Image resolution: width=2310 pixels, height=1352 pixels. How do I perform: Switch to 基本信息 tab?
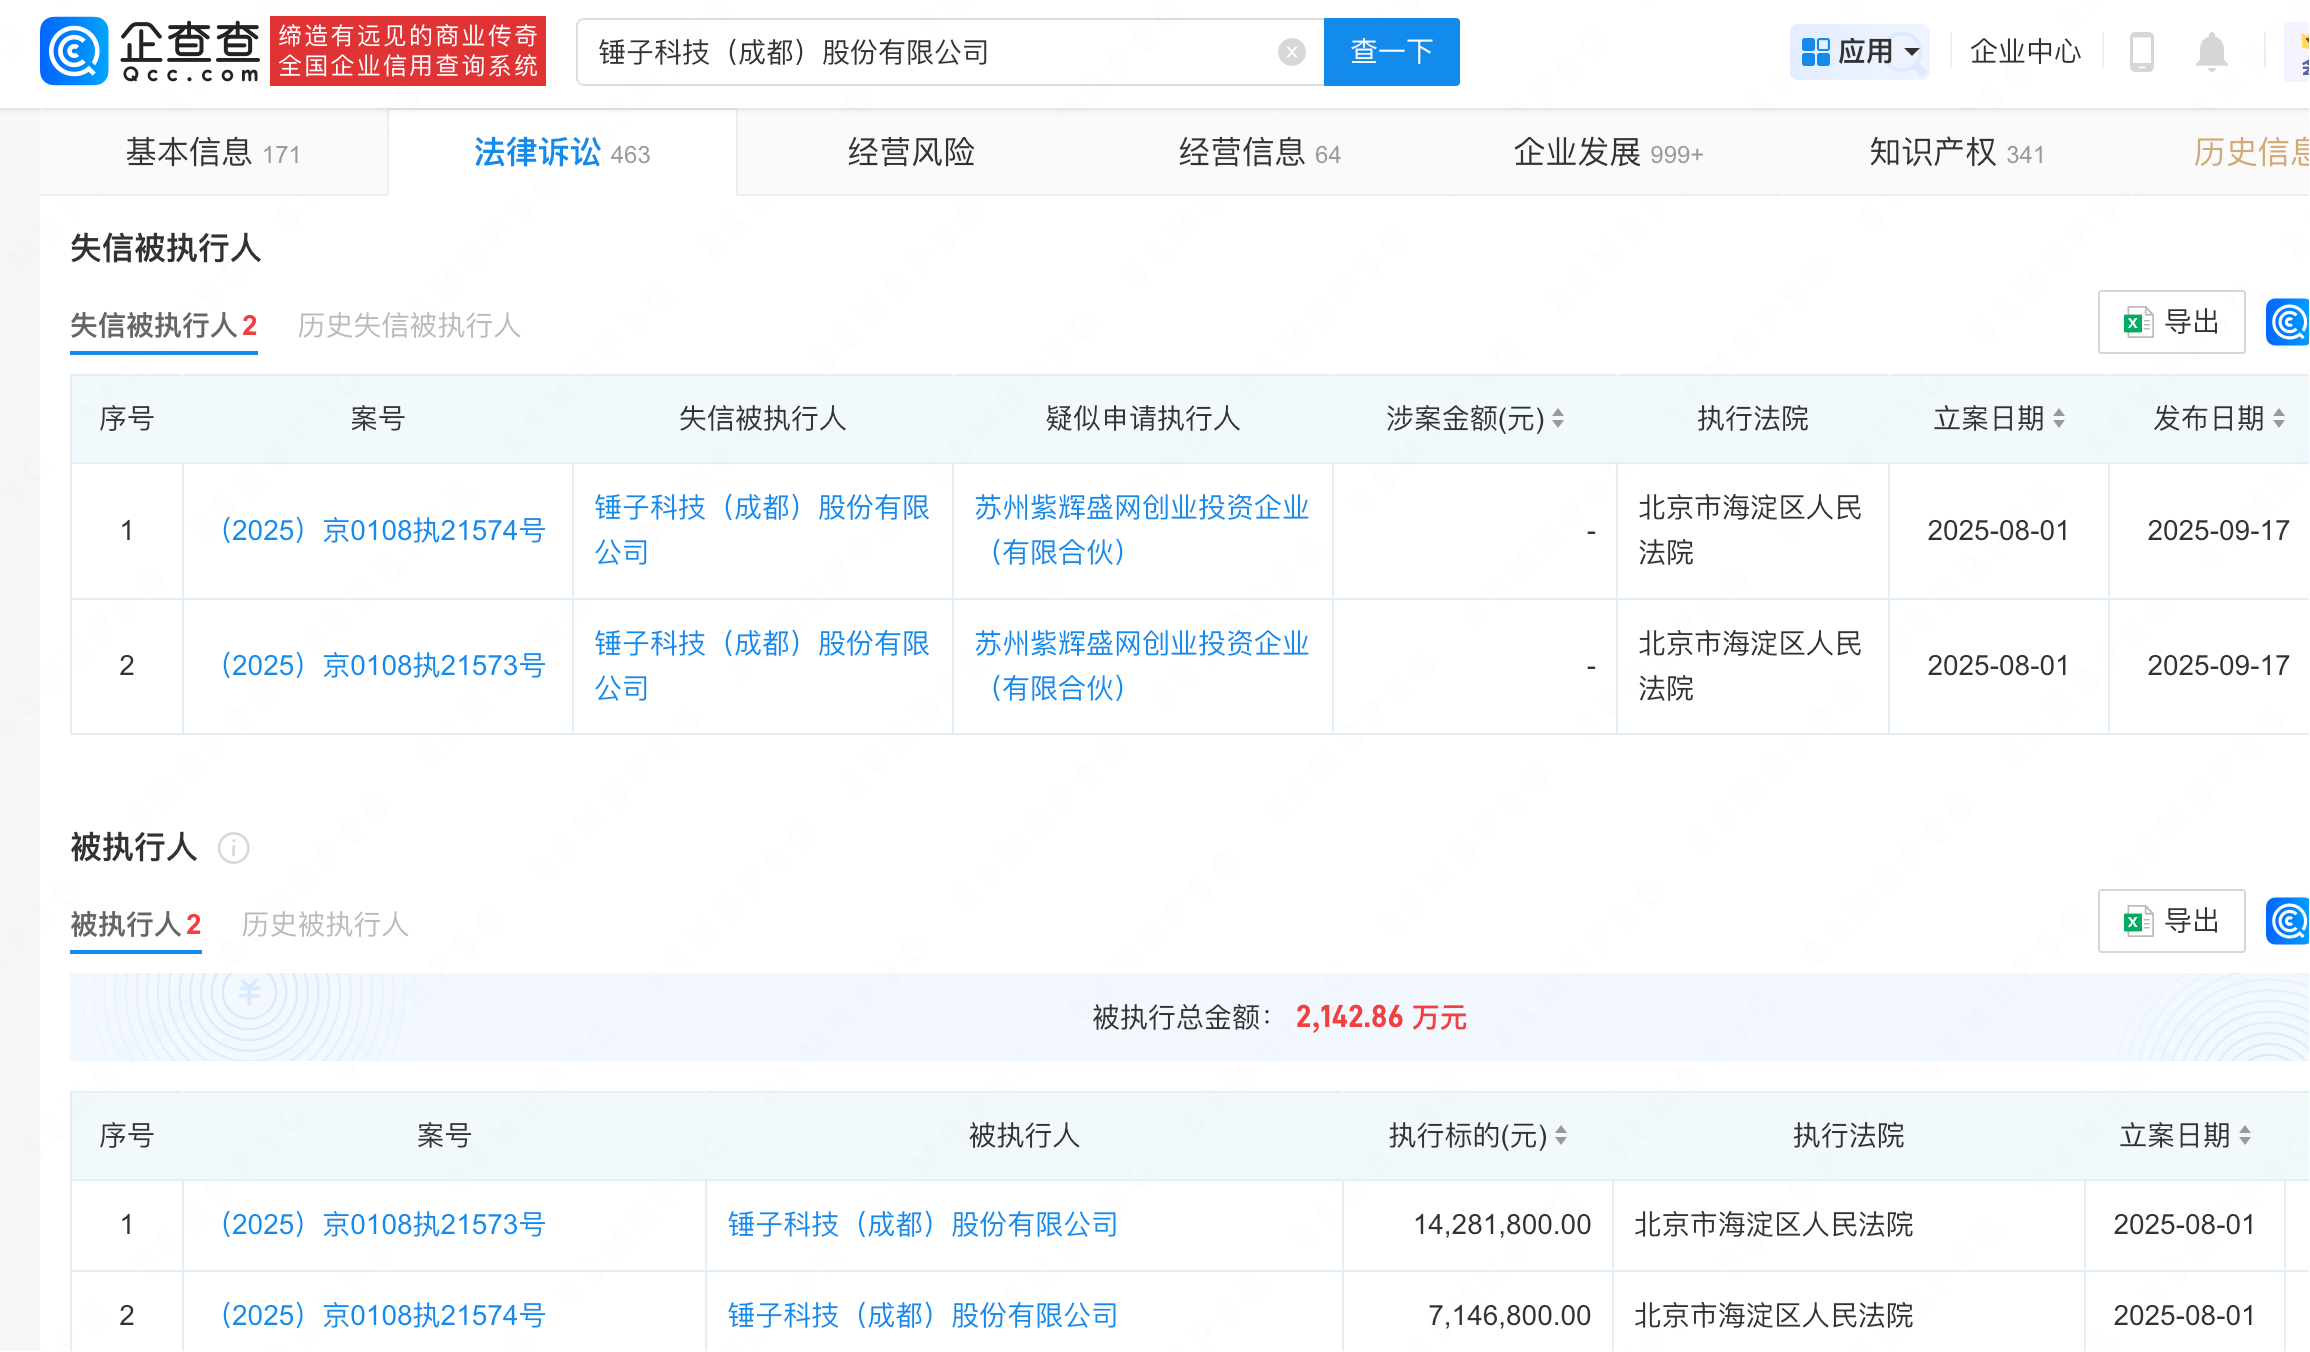click(212, 153)
